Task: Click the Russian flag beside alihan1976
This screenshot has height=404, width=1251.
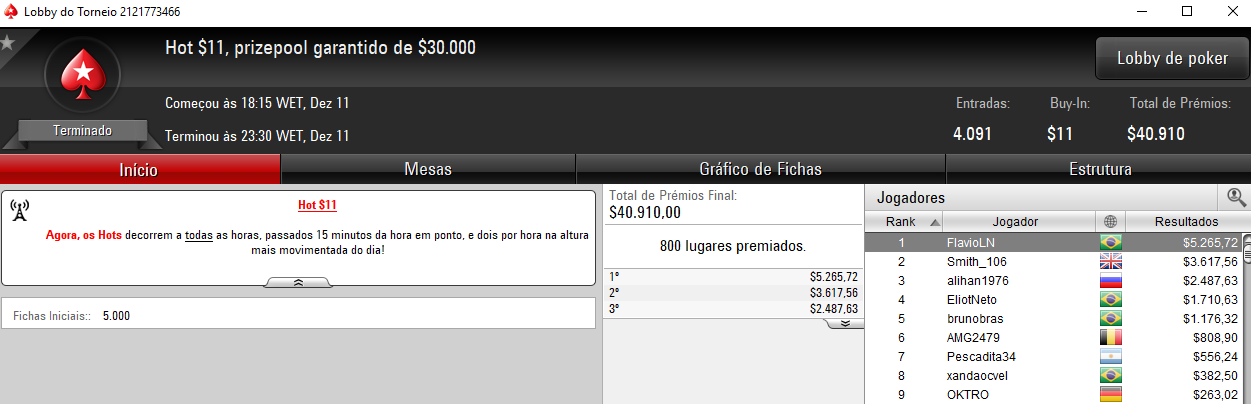Action: pos(1110,280)
